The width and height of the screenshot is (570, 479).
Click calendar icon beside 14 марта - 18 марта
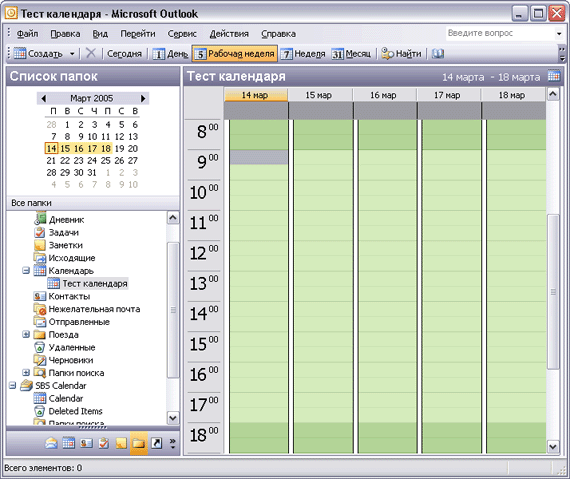pyautogui.click(x=554, y=76)
